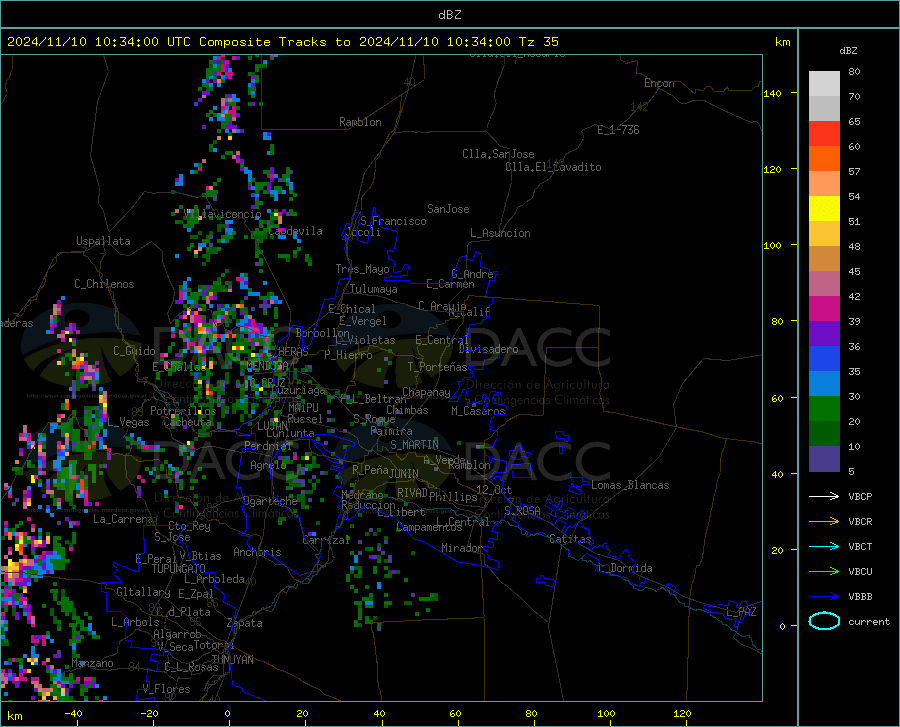Select the magenta 39 dBZ color swatch
Screen dimensions: 900x727
(824, 309)
